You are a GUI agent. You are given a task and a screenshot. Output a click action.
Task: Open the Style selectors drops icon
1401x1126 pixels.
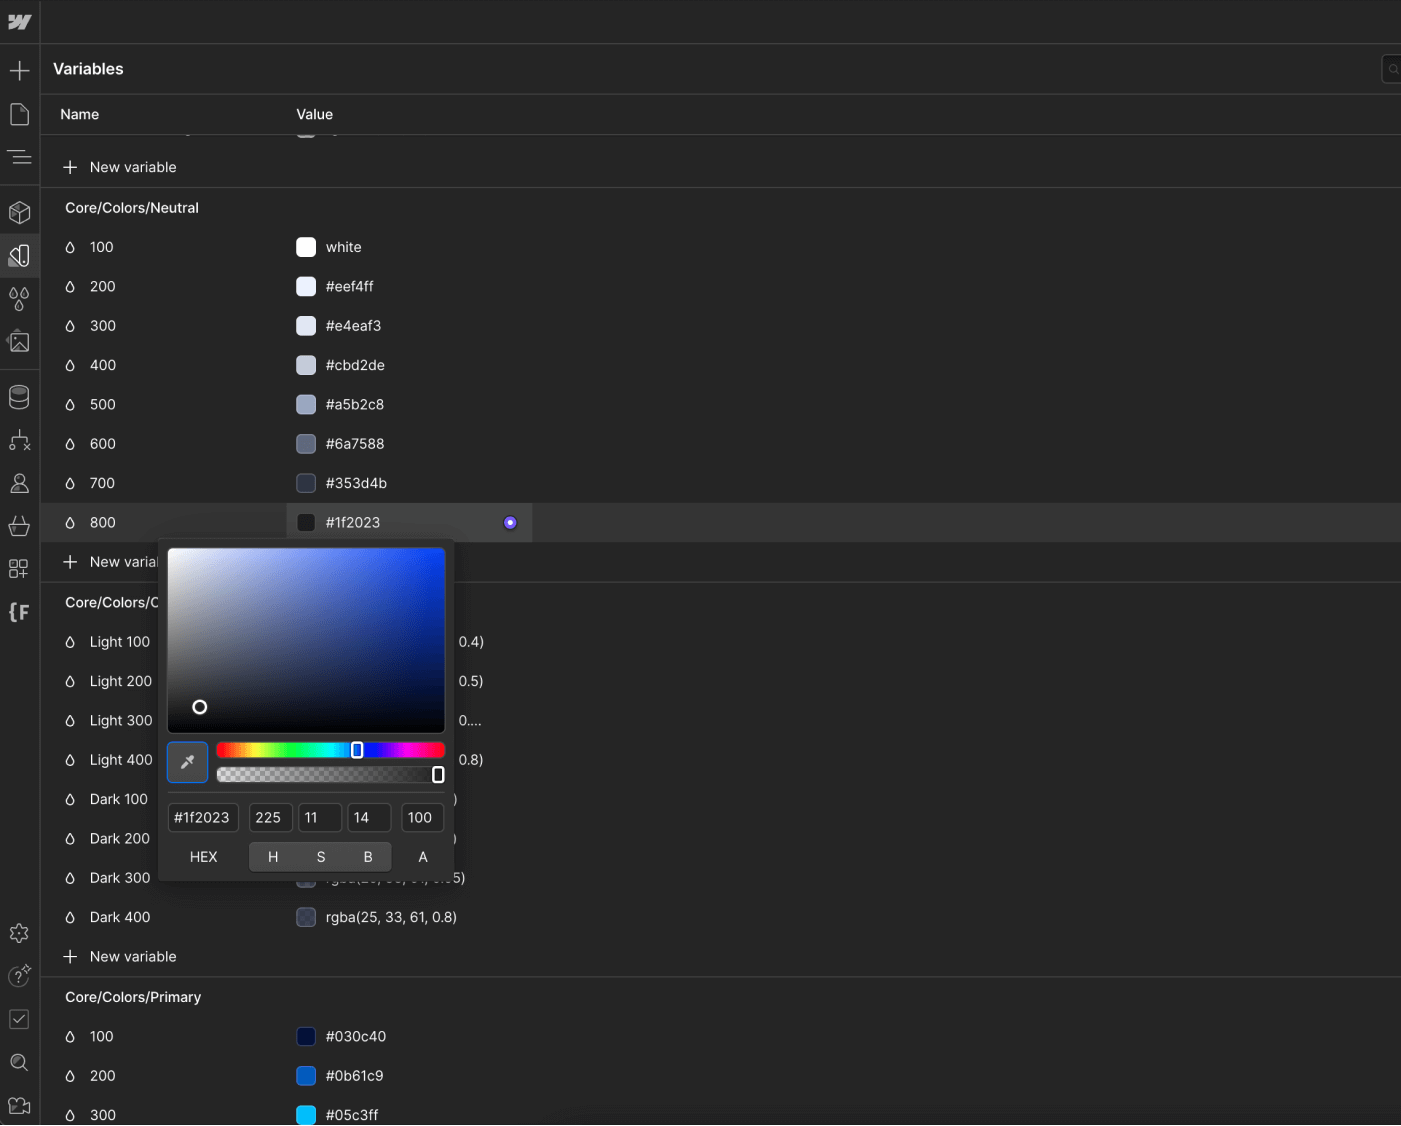19,298
